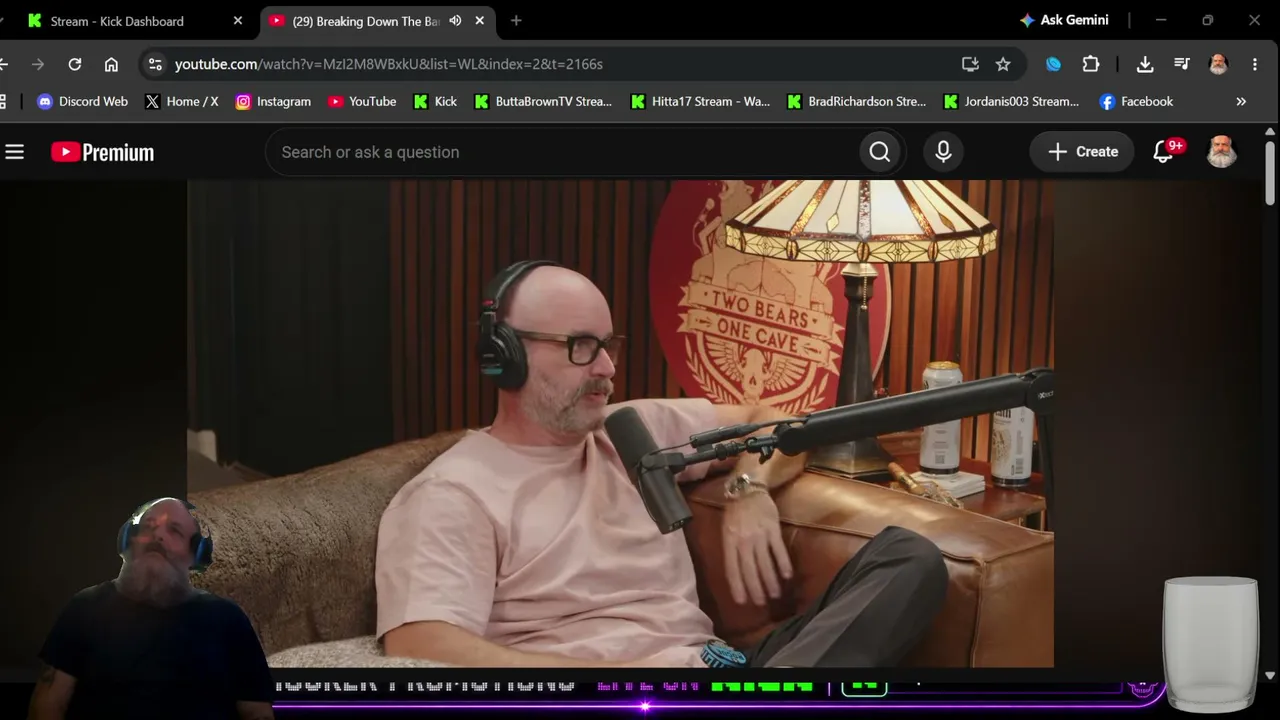This screenshot has height=720, width=1280.
Task: Close the Breaking Down The Bar tab
Action: tap(480, 21)
